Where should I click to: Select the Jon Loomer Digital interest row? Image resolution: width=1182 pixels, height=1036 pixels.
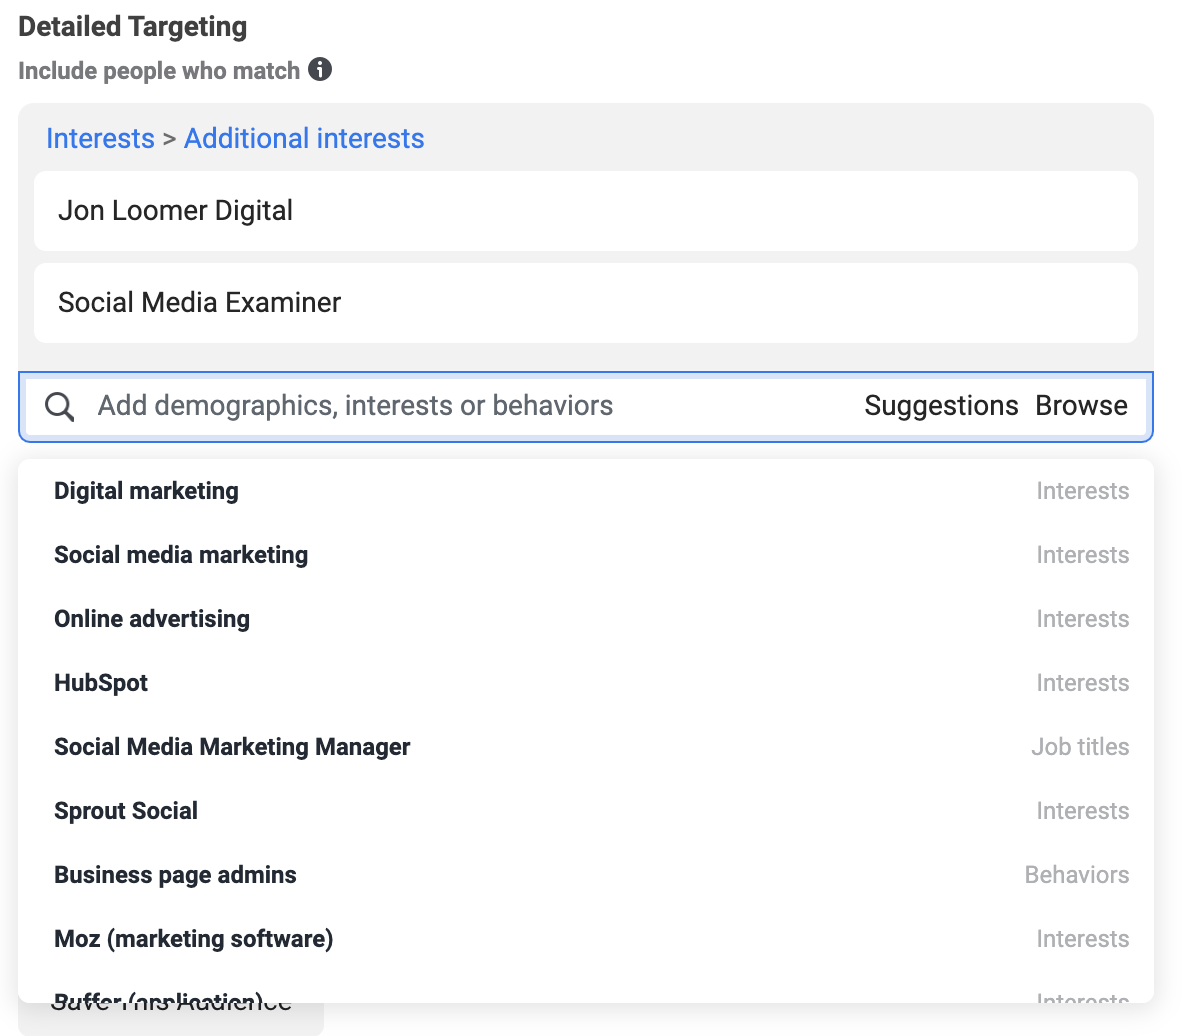coord(586,211)
